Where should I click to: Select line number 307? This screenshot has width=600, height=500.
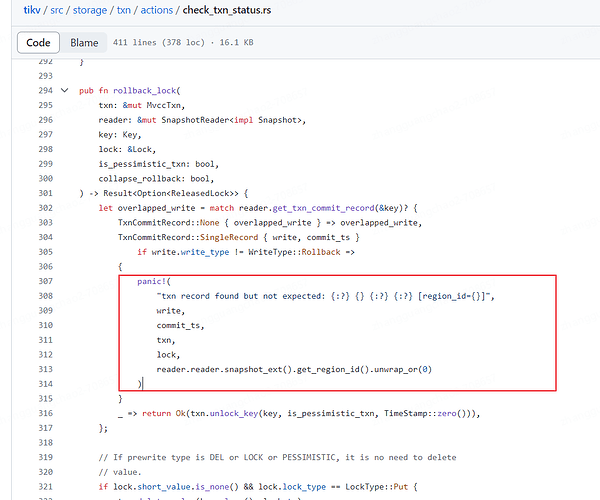point(46,281)
